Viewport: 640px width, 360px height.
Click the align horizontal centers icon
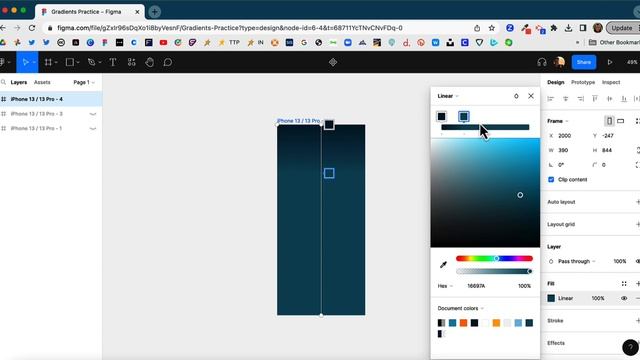click(565, 99)
